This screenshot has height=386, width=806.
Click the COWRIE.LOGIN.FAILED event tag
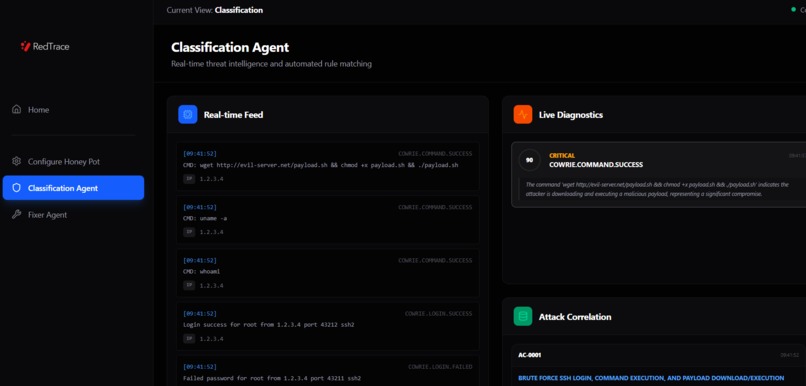pos(440,367)
